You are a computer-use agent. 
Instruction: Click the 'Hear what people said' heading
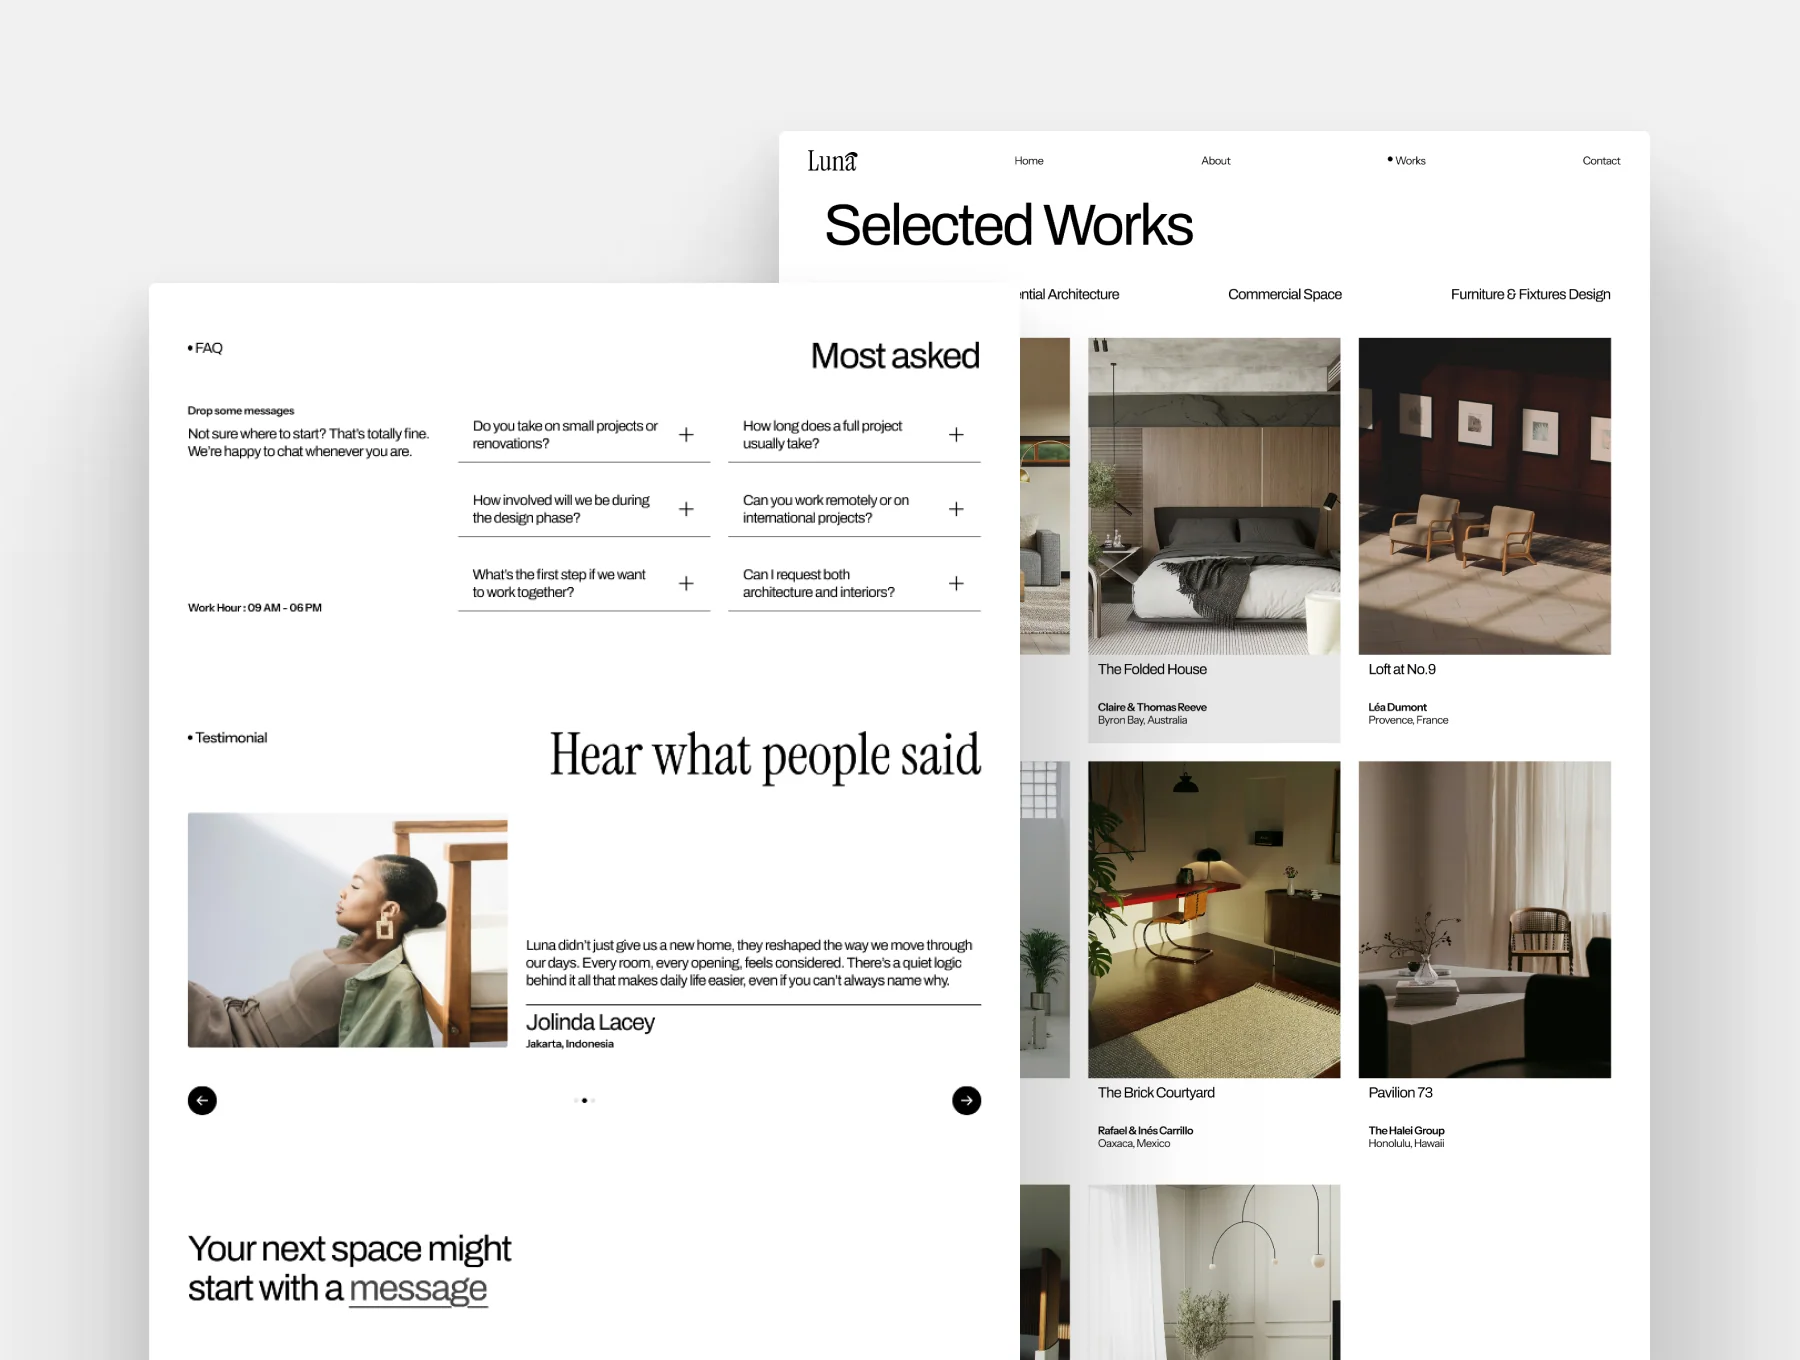[765, 755]
